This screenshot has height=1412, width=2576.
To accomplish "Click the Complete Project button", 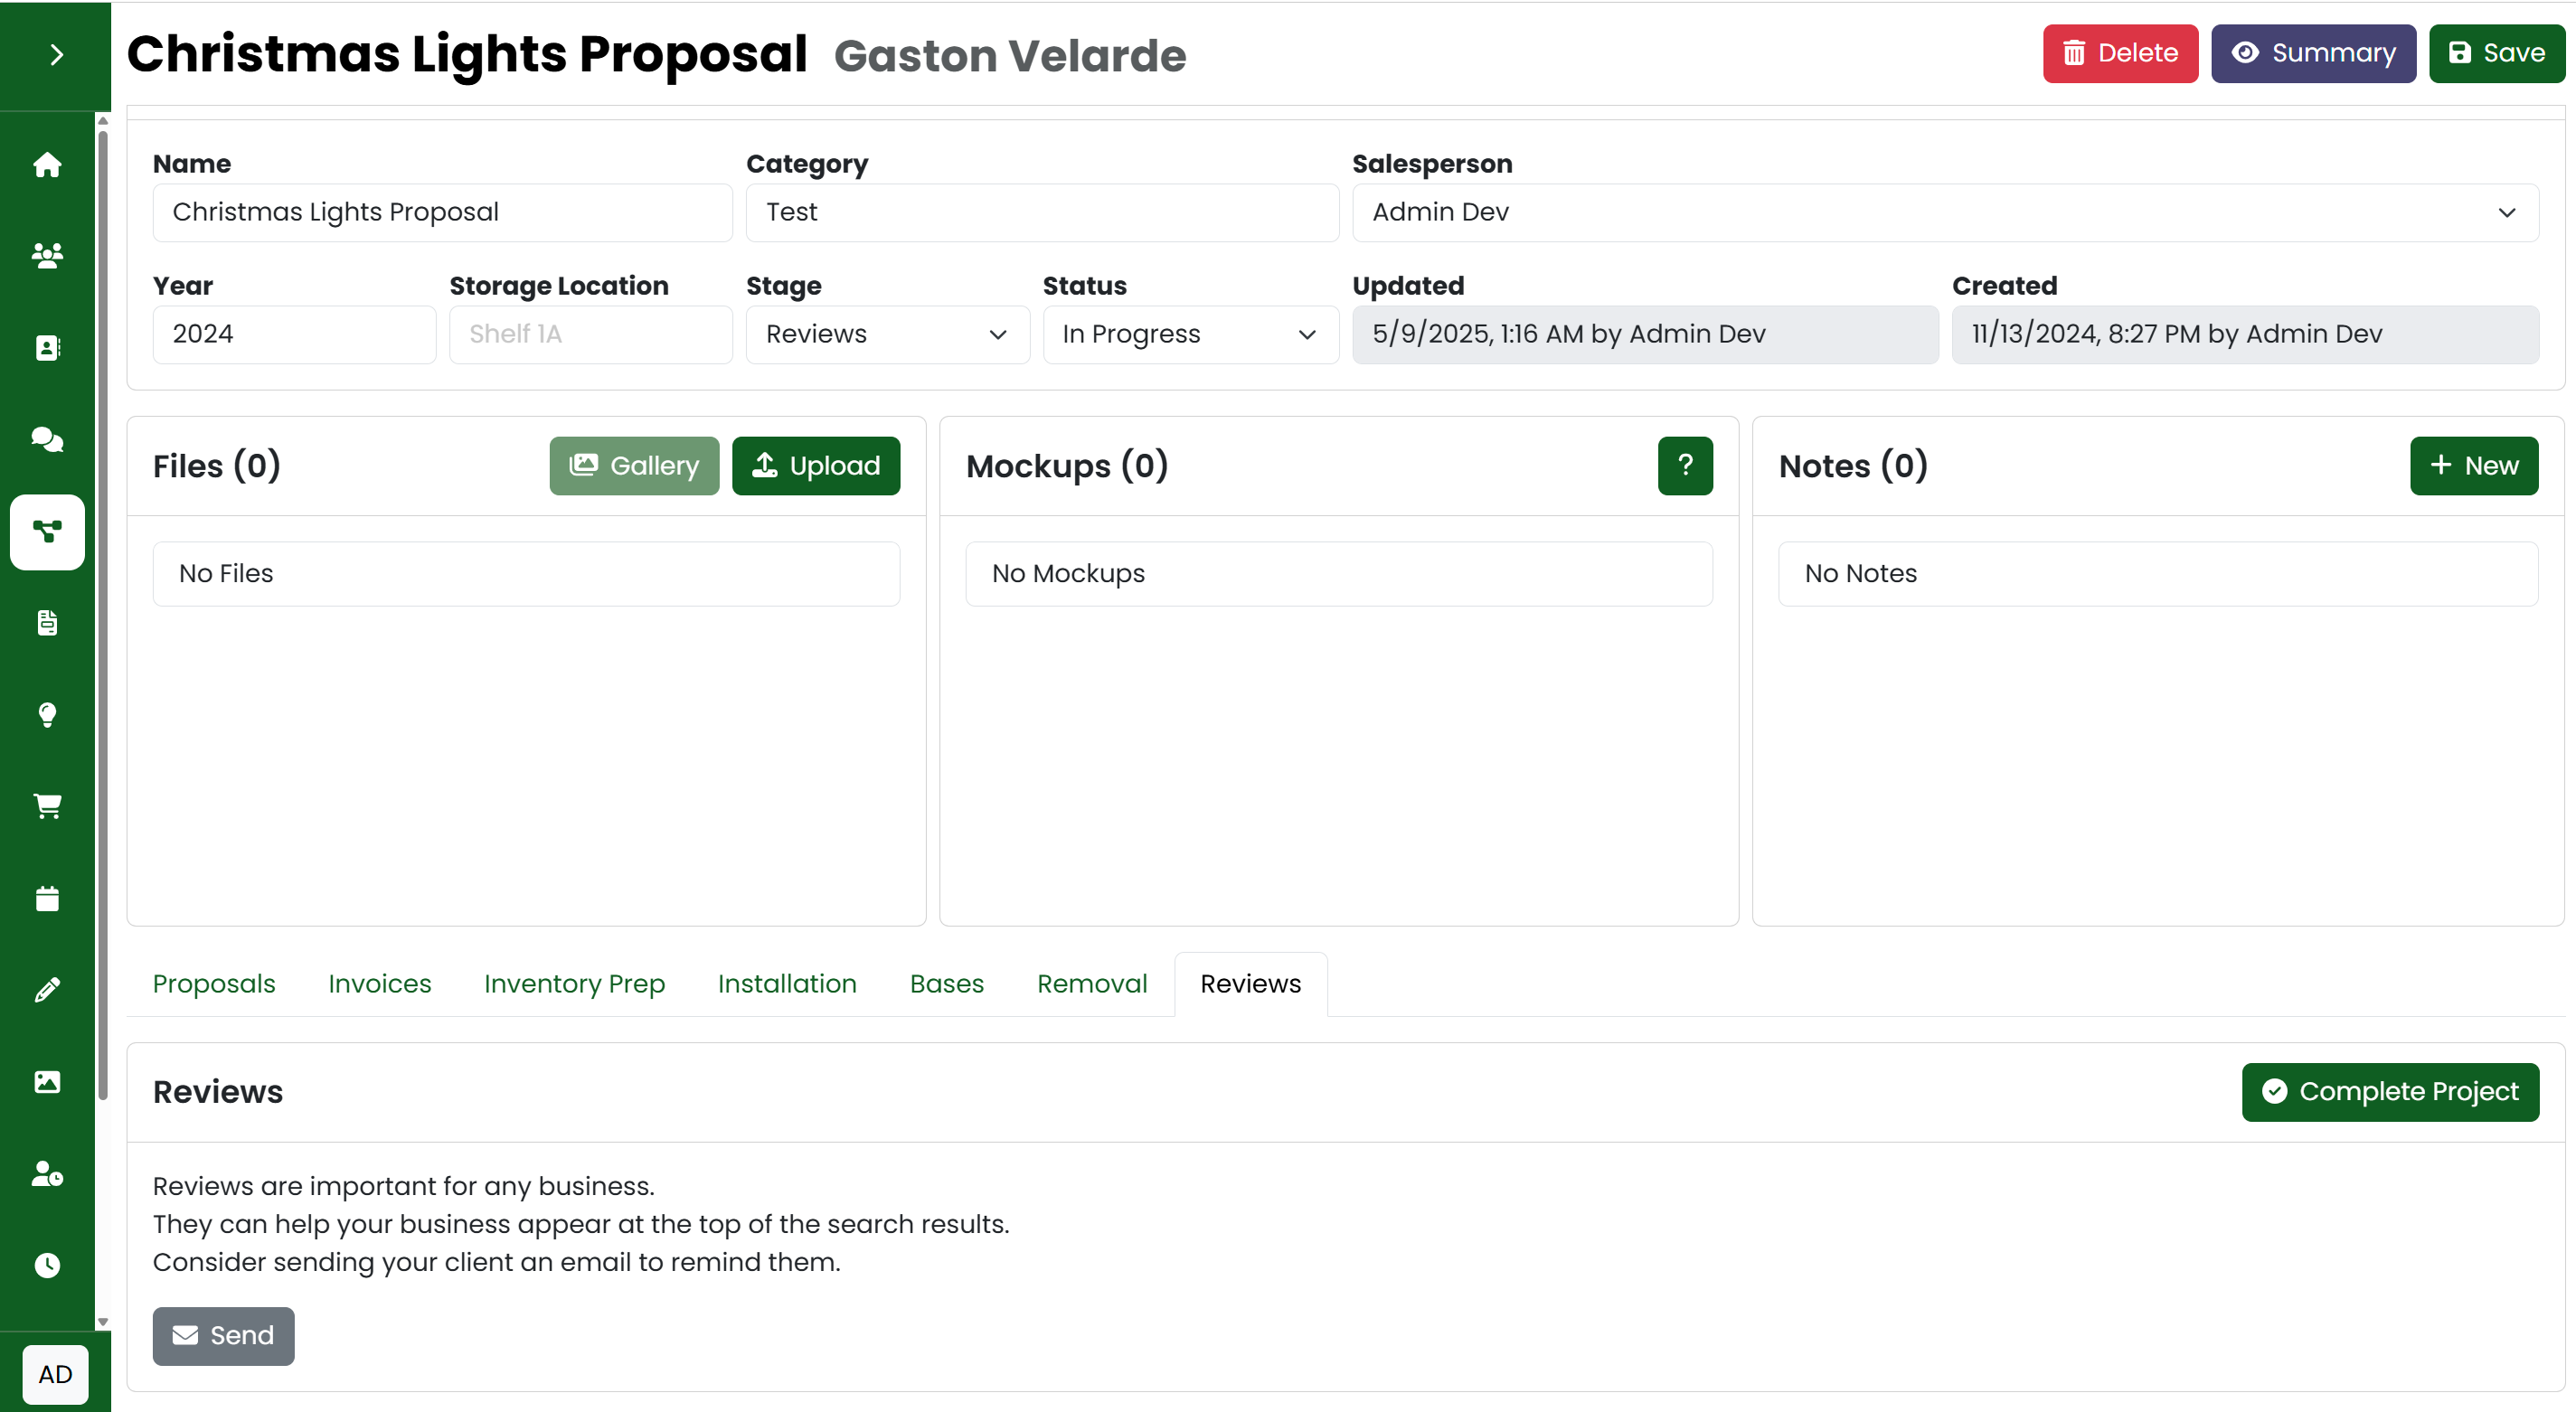I will coord(2389,1091).
